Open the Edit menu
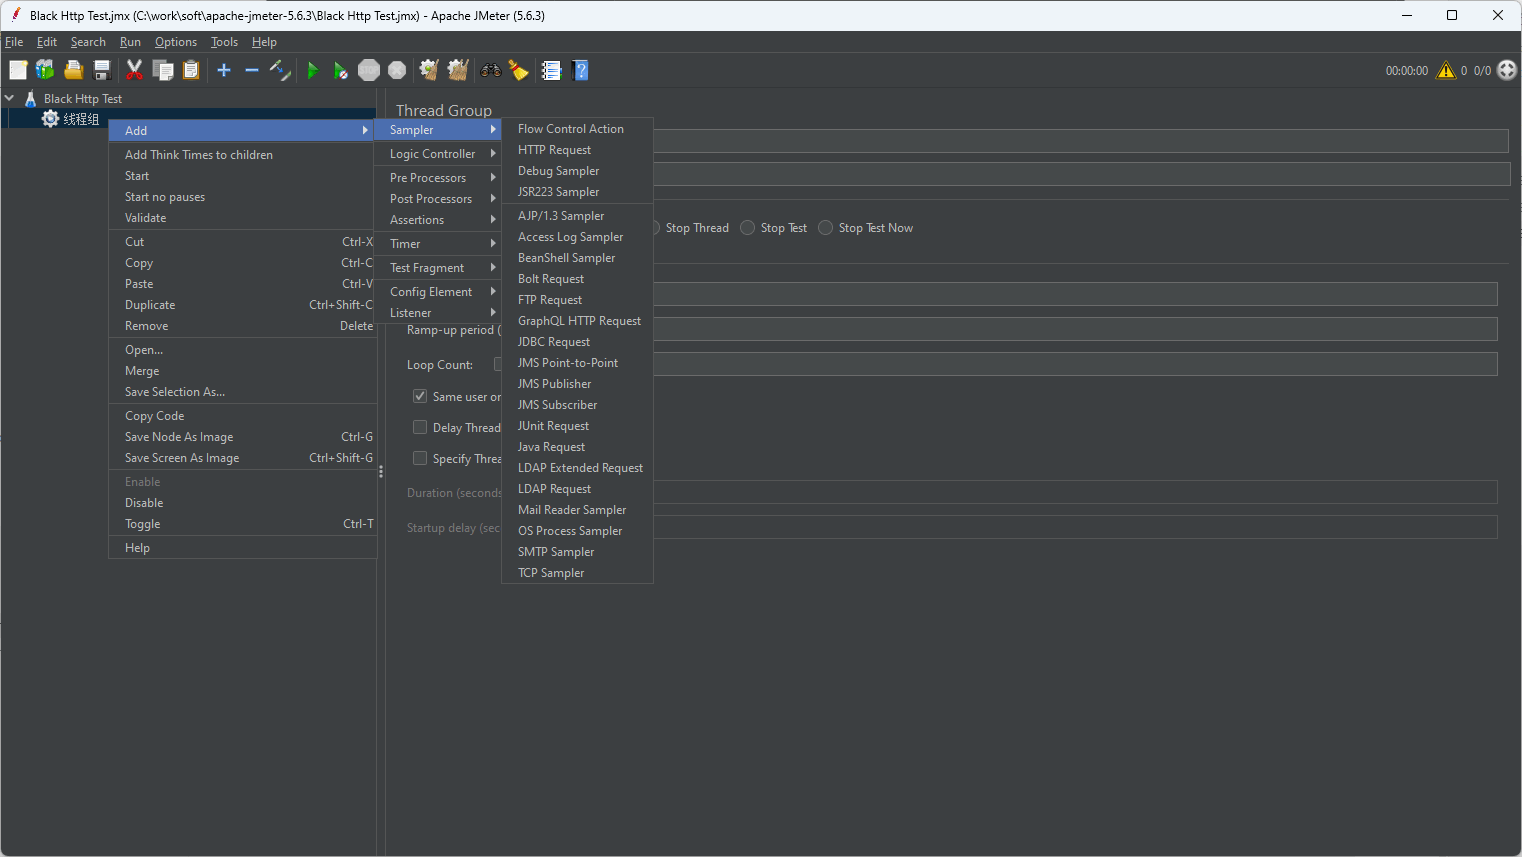The height and width of the screenshot is (857, 1522). tap(47, 42)
